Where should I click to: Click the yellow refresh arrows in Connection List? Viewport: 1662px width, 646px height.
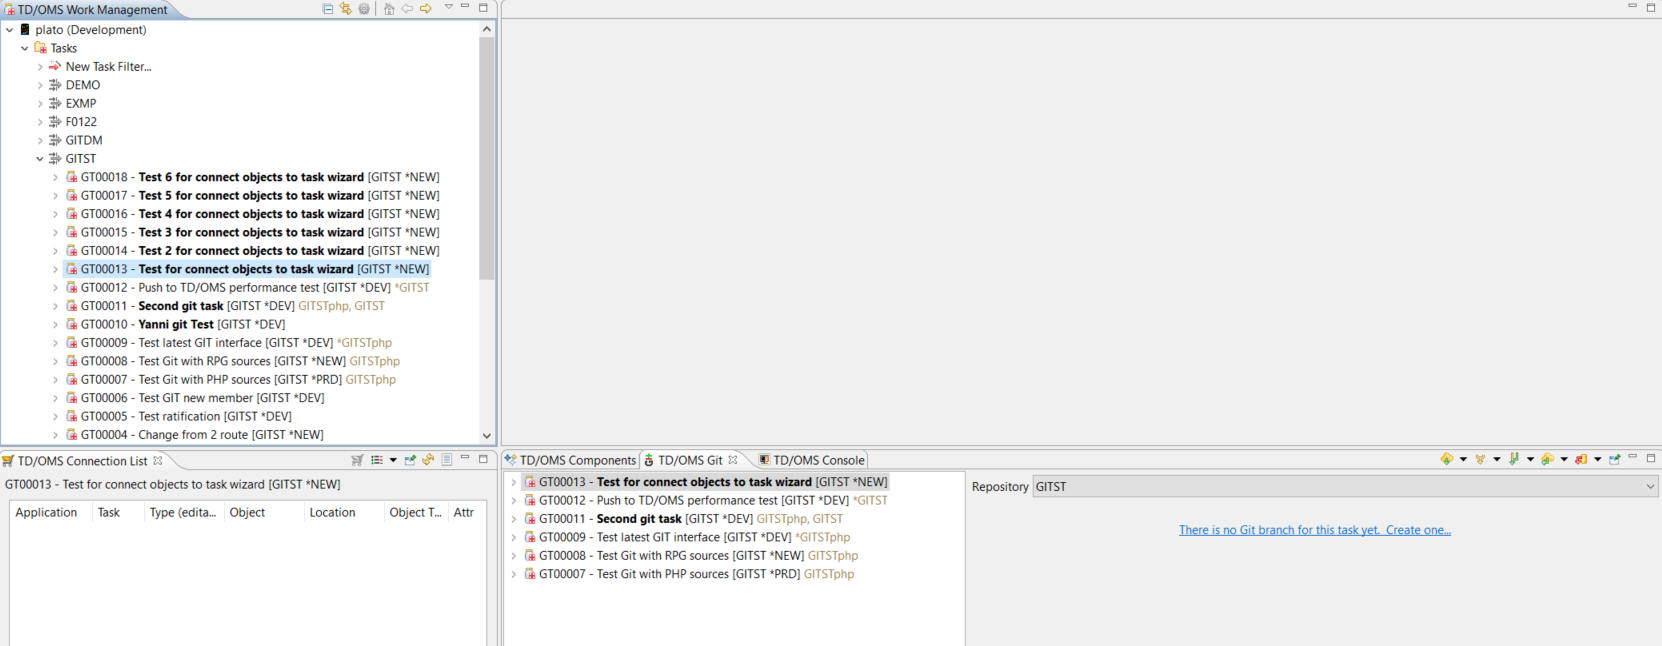click(x=428, y=460)
